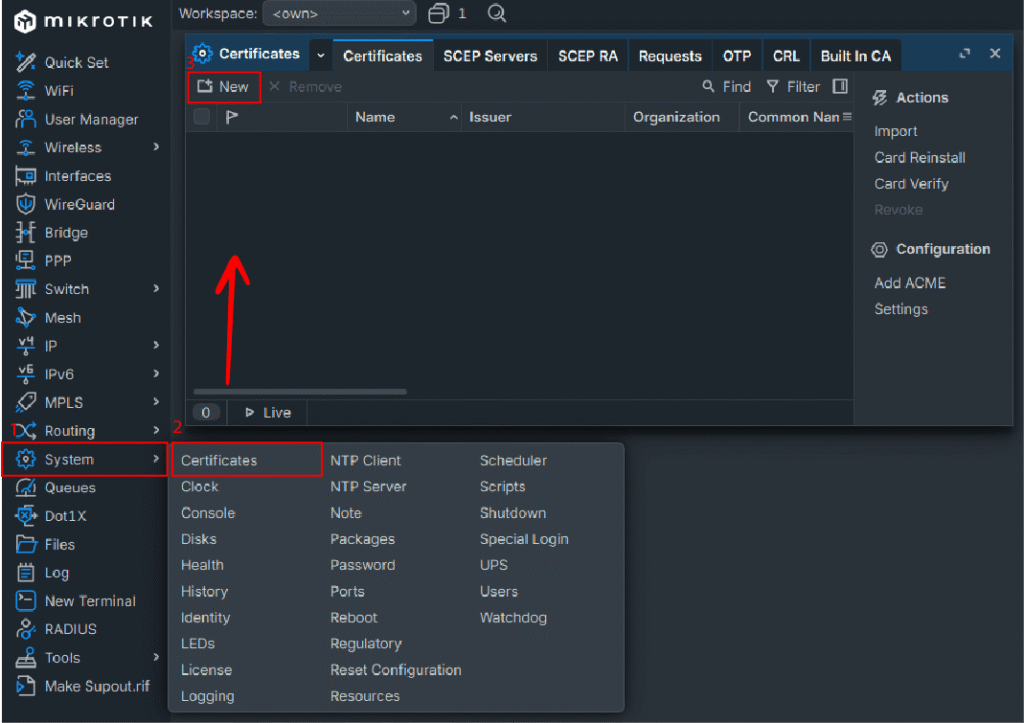Open the column list menu icon

tap(847, 117)
